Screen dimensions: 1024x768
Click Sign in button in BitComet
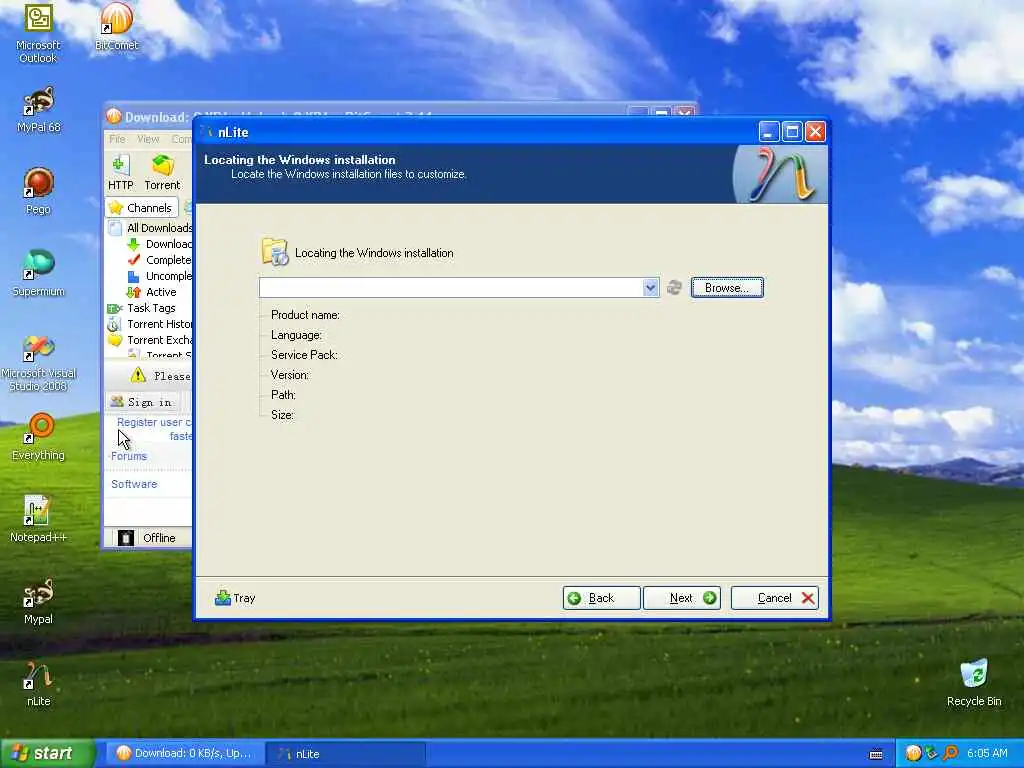142,402
